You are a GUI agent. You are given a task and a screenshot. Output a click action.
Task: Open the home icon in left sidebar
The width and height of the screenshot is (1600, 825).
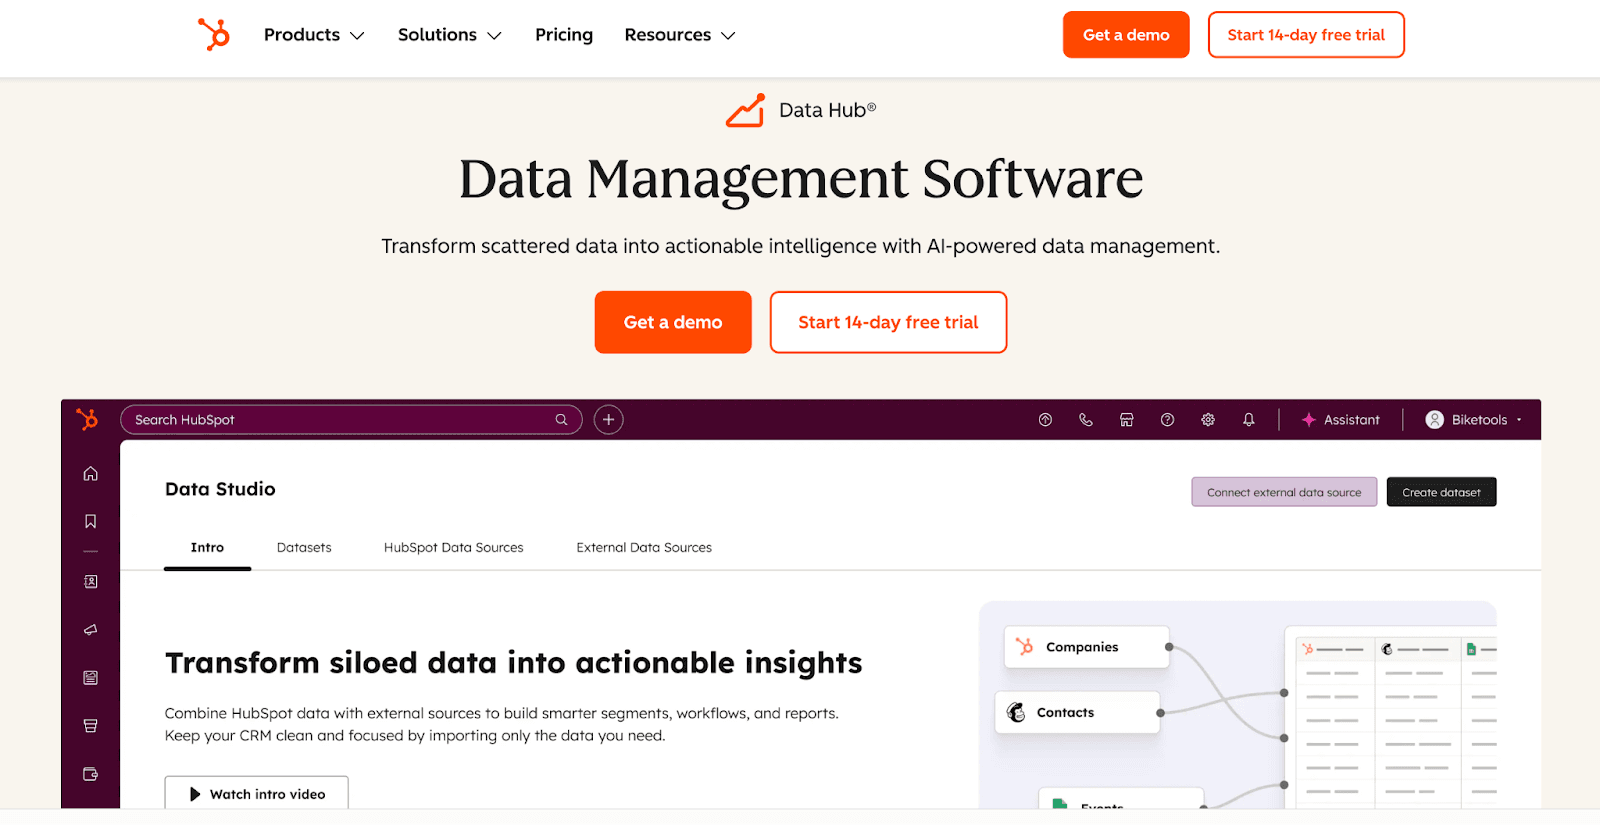[91, 473]
